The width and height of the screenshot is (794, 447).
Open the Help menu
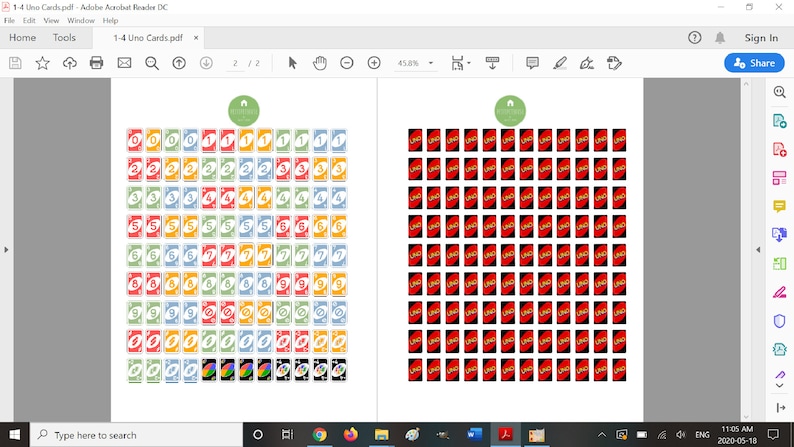point(110,20)
